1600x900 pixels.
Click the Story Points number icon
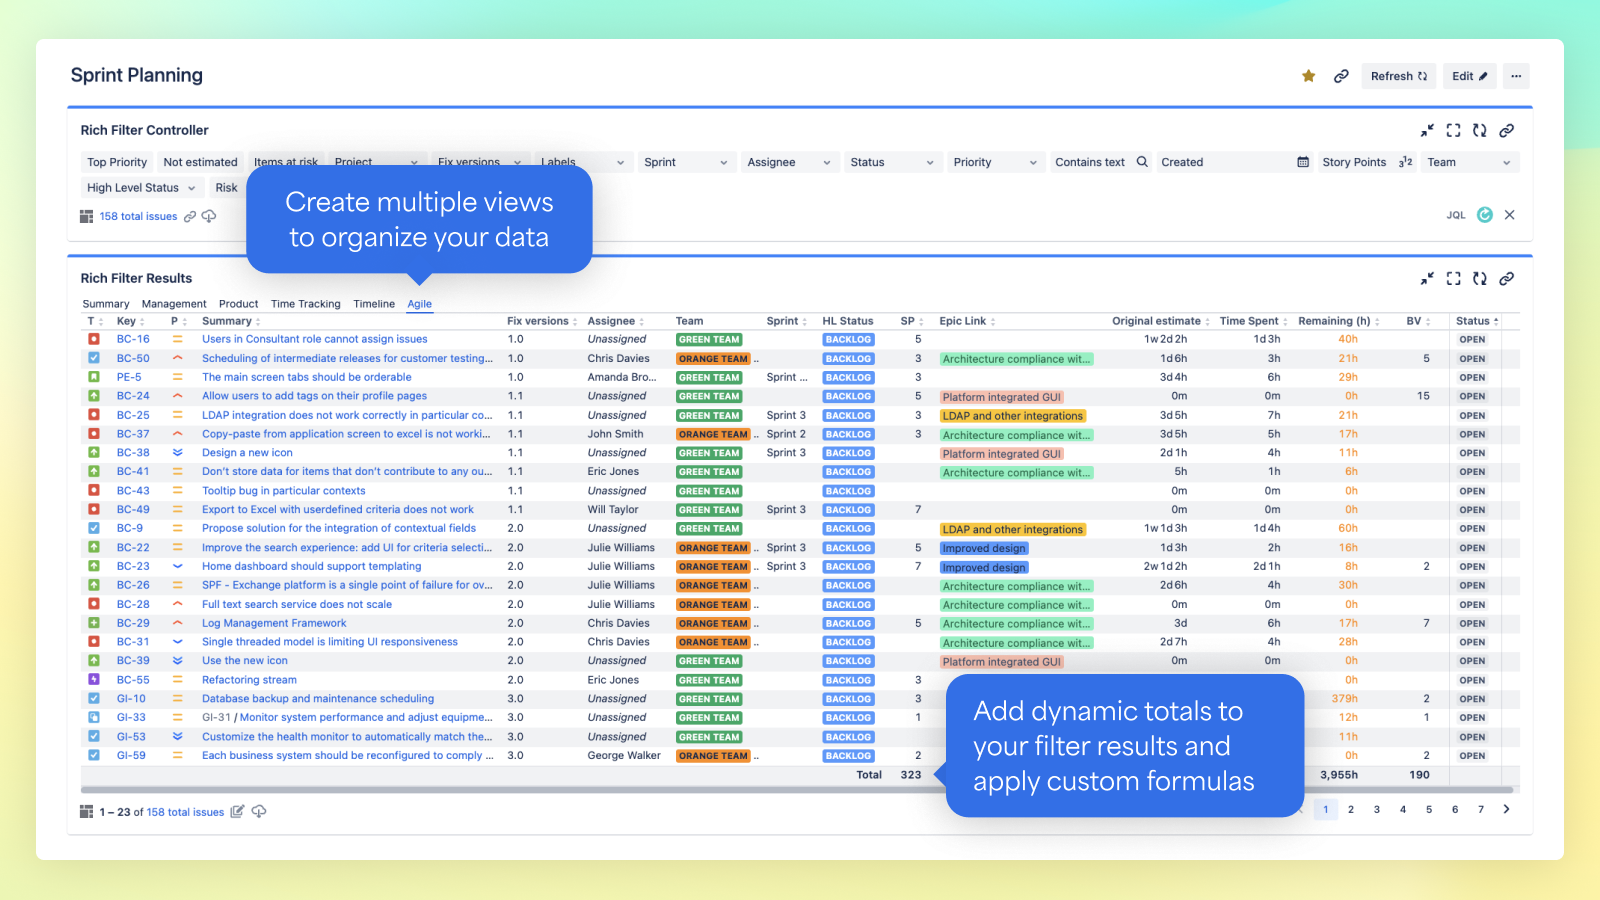[1406, 162]
